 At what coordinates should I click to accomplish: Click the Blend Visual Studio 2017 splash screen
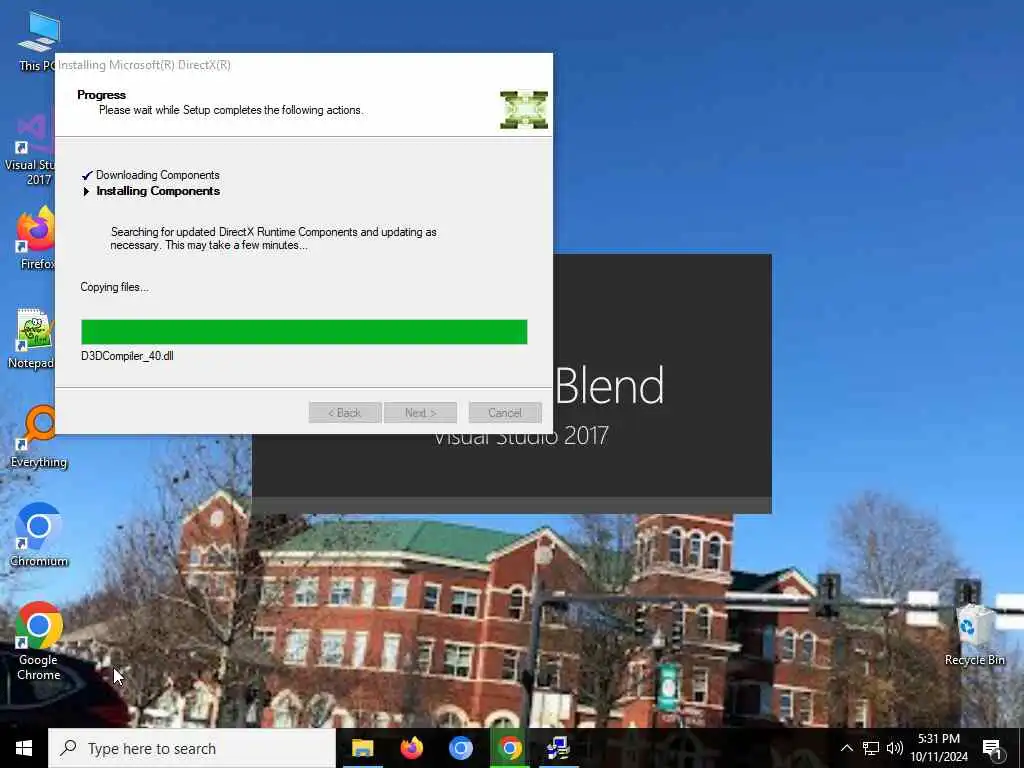[x=662, y=384]
